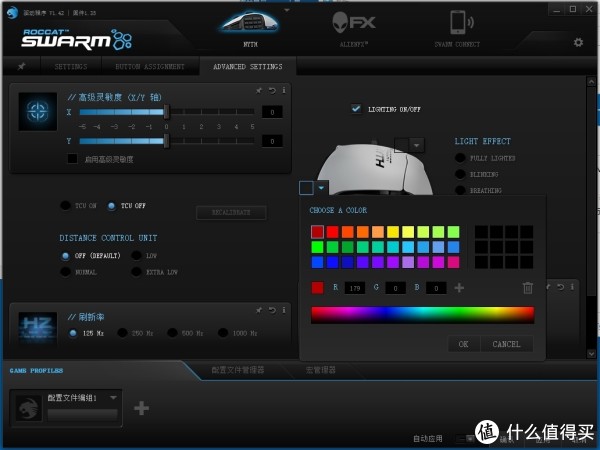Select 1000 Hz polling rate
The width and height of the screenshot is (600, 450).
[223, 333]
